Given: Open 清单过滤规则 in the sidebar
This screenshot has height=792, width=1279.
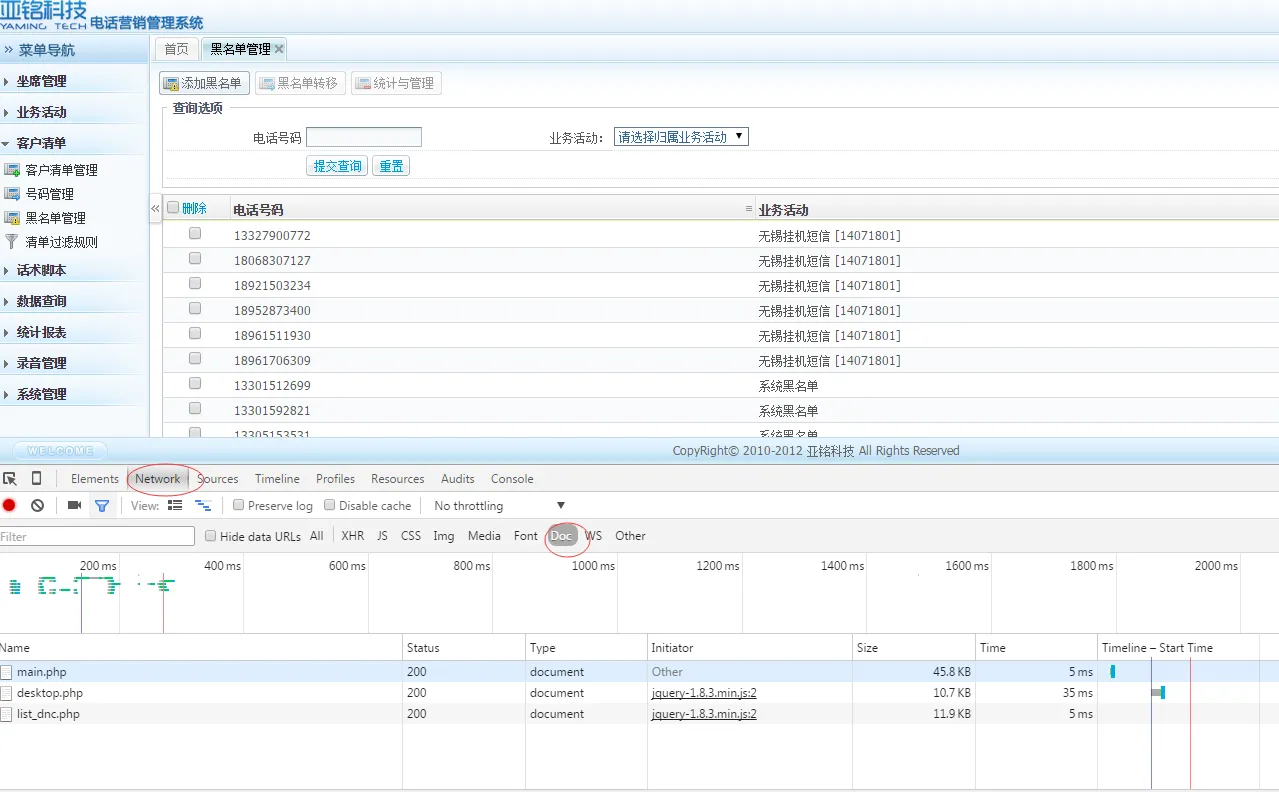Looking at the screenshot, I should pyautogui.click(x=62, y=242).
